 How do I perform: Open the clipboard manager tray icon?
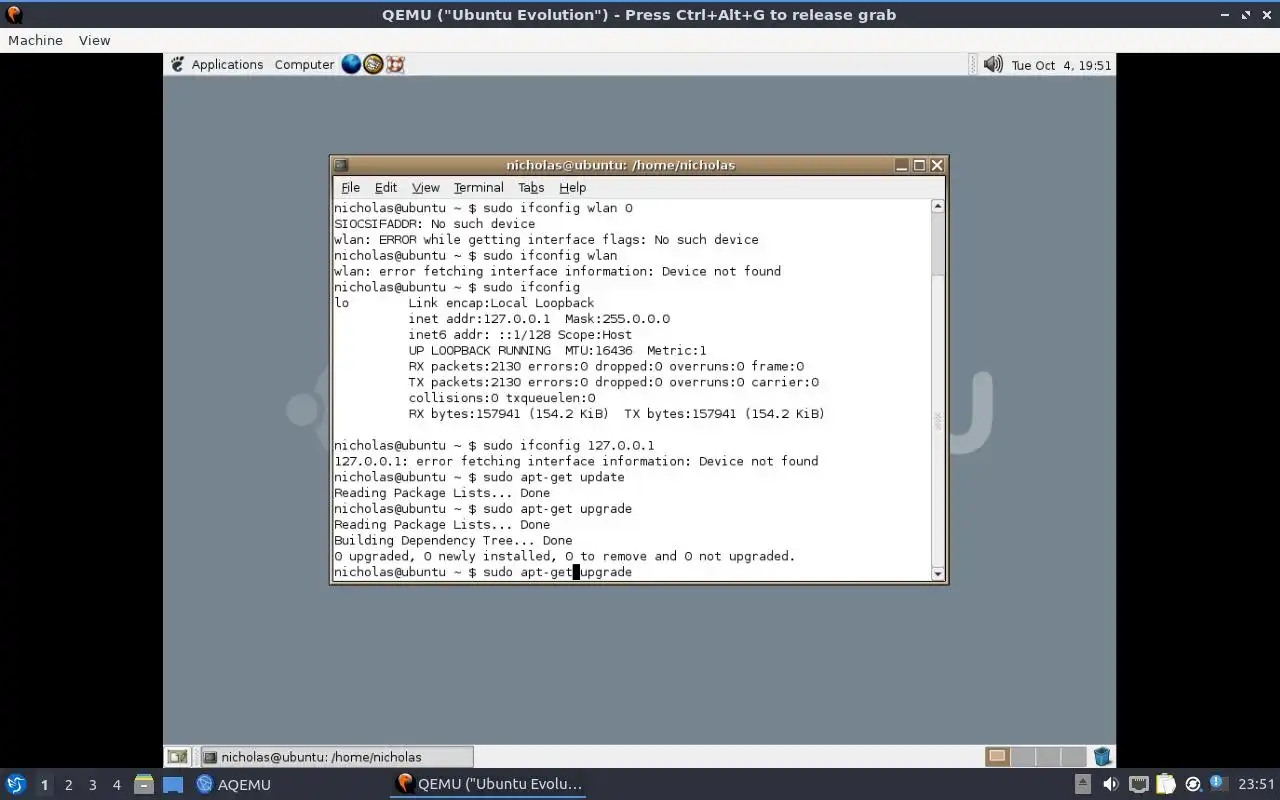click(1165, 784)
